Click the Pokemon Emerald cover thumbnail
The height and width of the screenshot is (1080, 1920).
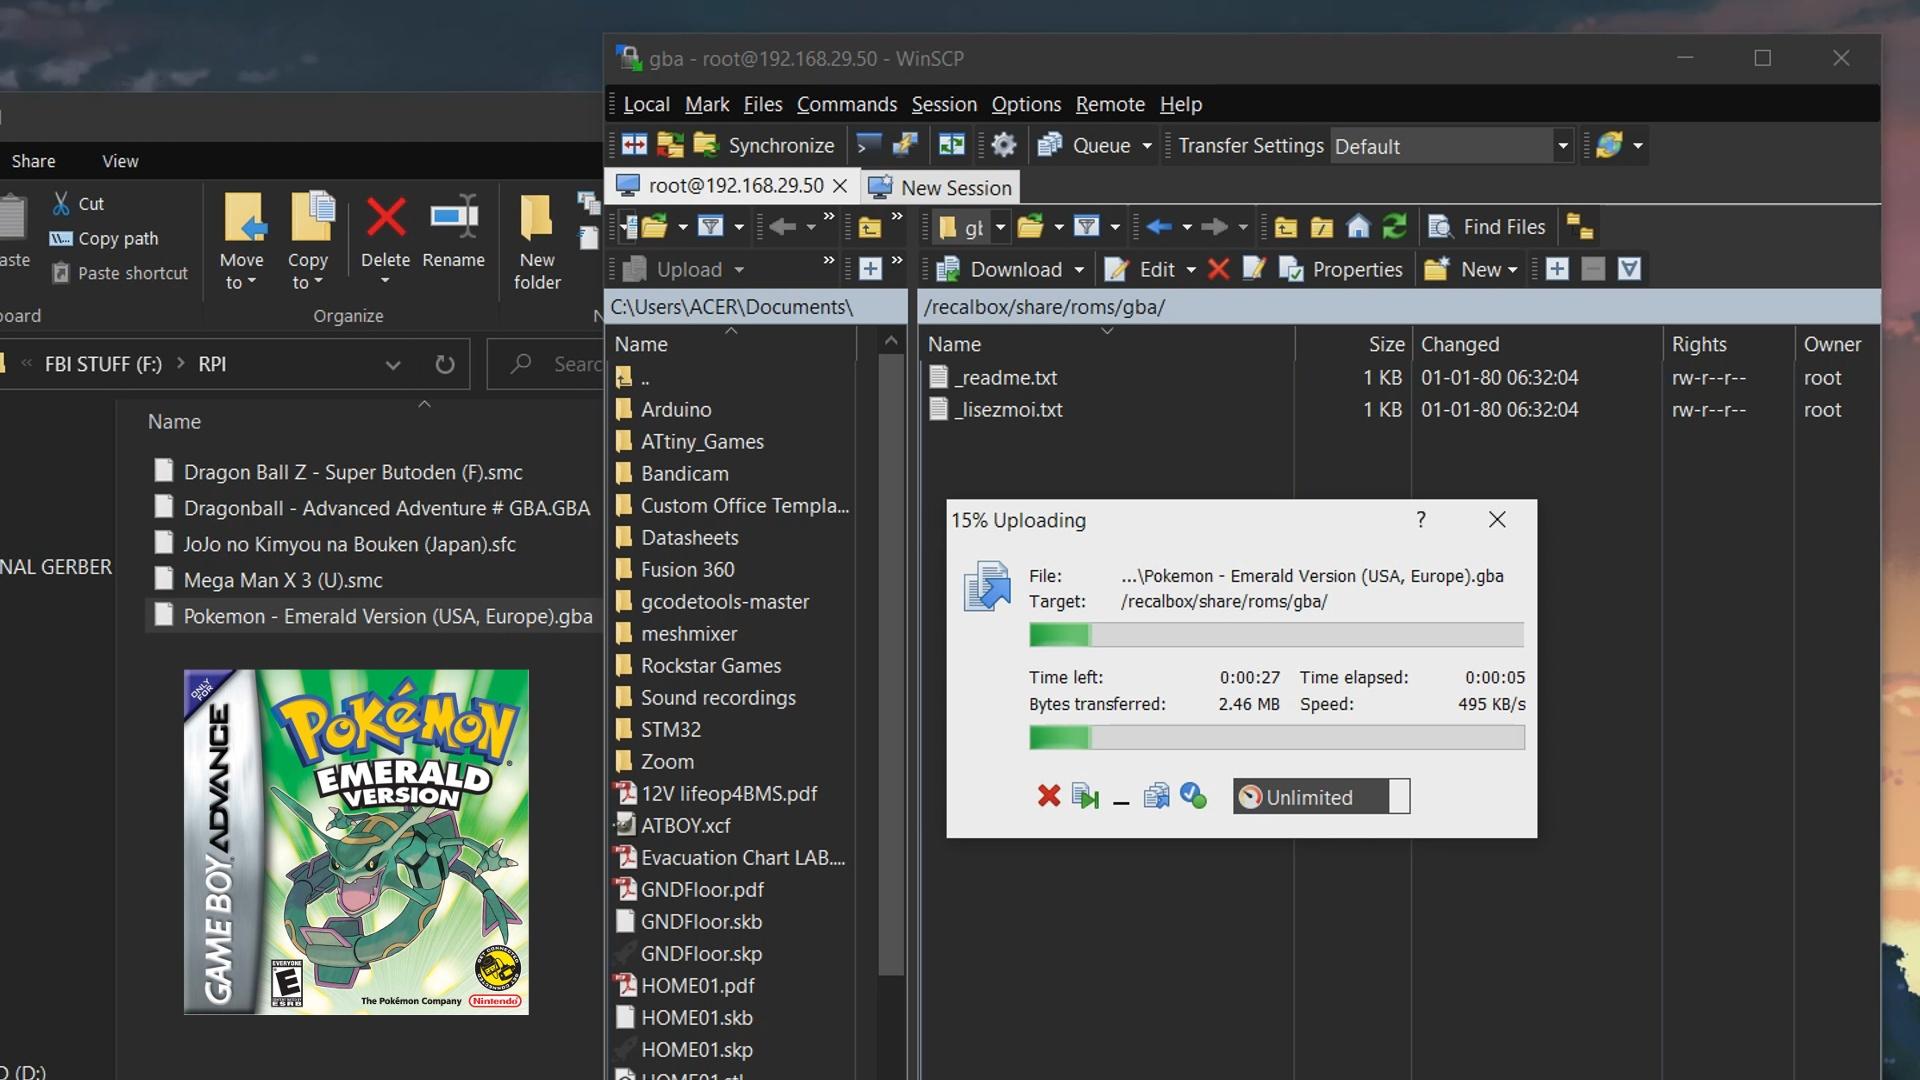(x=356, y=842)
